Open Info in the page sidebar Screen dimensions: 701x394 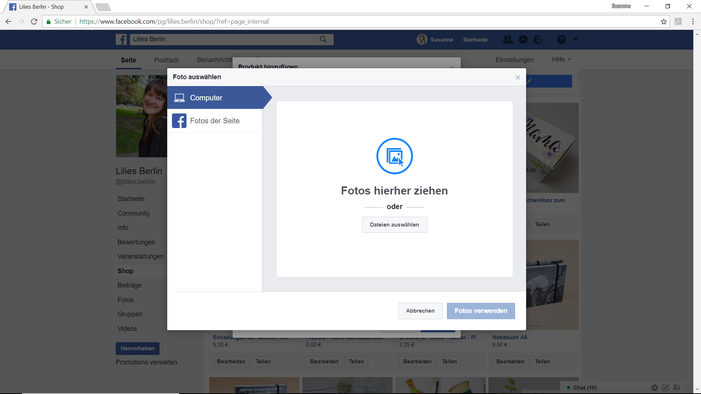[123, 228]
